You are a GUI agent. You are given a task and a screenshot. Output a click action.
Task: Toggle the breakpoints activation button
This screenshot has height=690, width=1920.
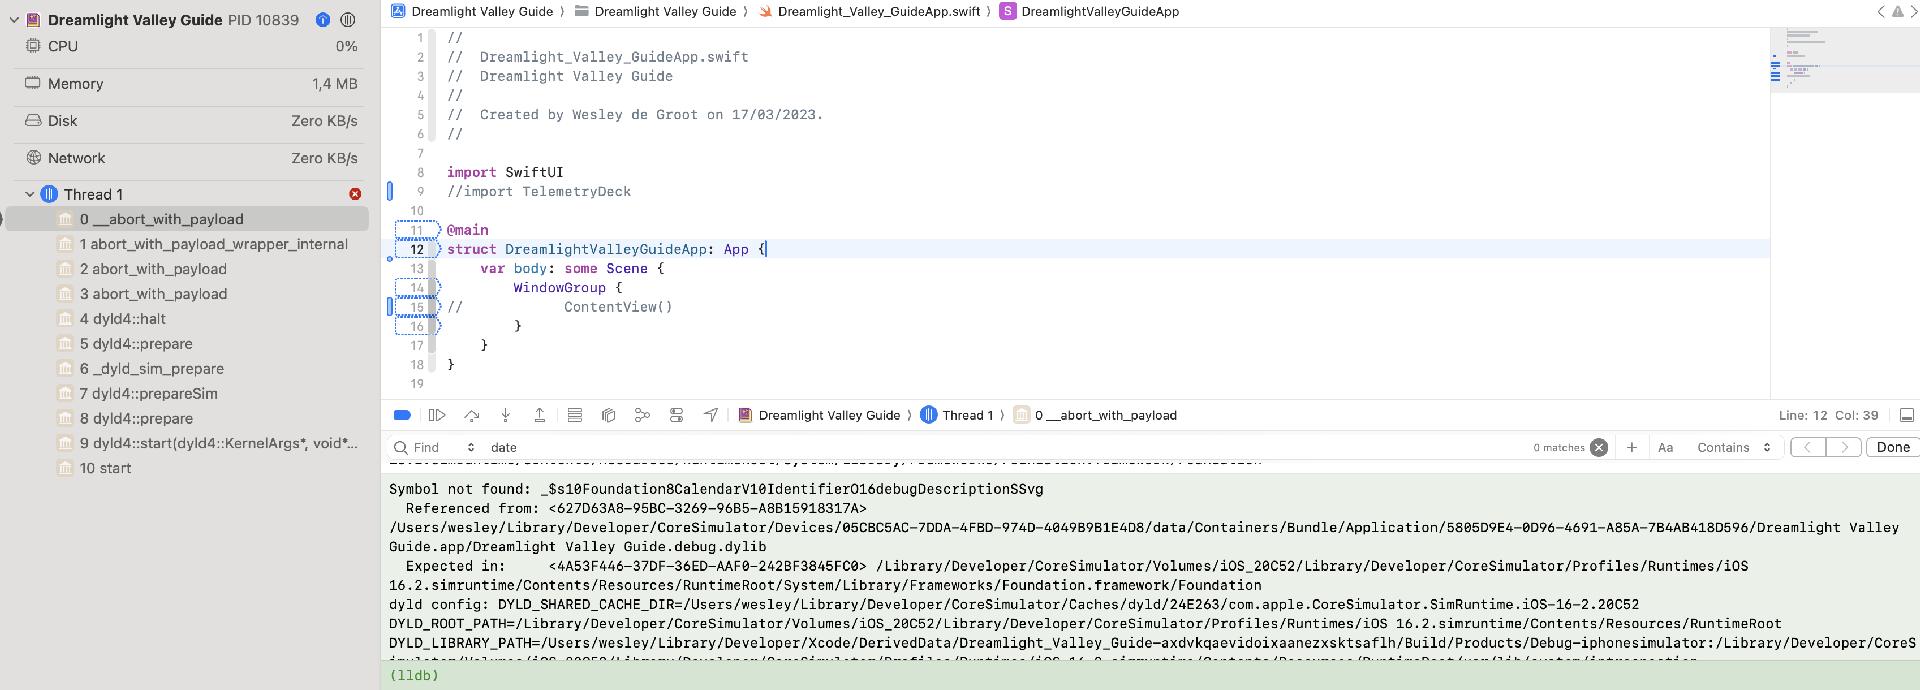tap(402, 415)
